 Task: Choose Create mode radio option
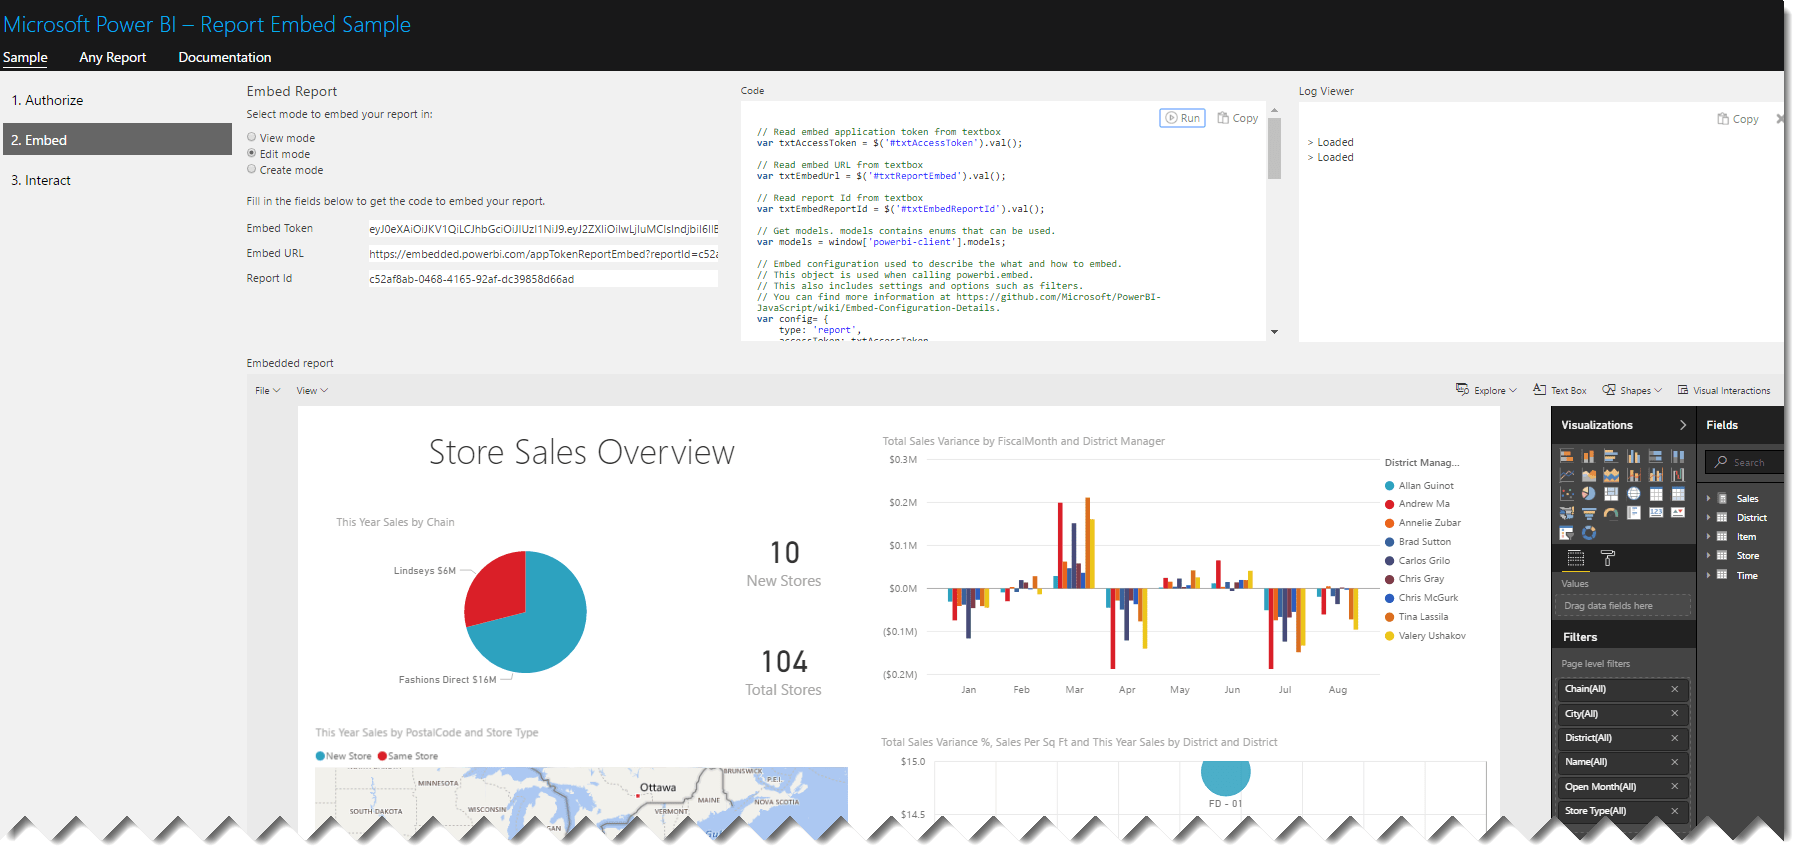tap(252, 169)
